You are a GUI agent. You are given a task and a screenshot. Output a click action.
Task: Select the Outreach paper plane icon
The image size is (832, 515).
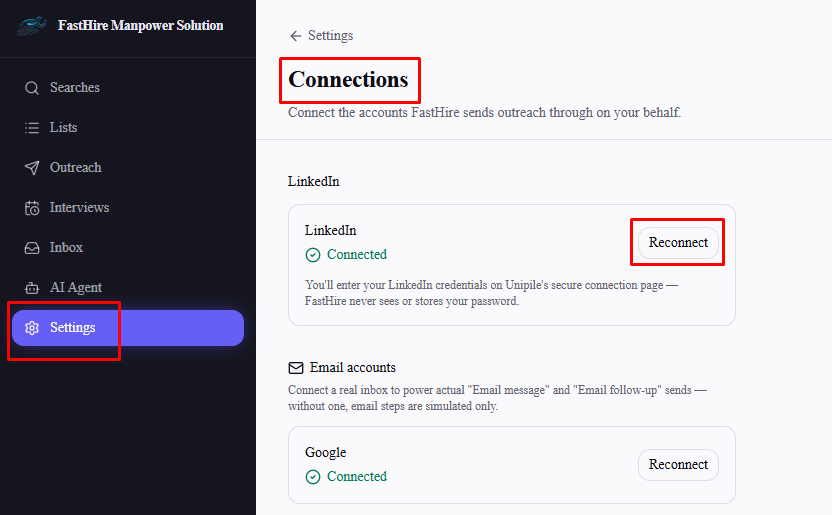click(32, 168)
